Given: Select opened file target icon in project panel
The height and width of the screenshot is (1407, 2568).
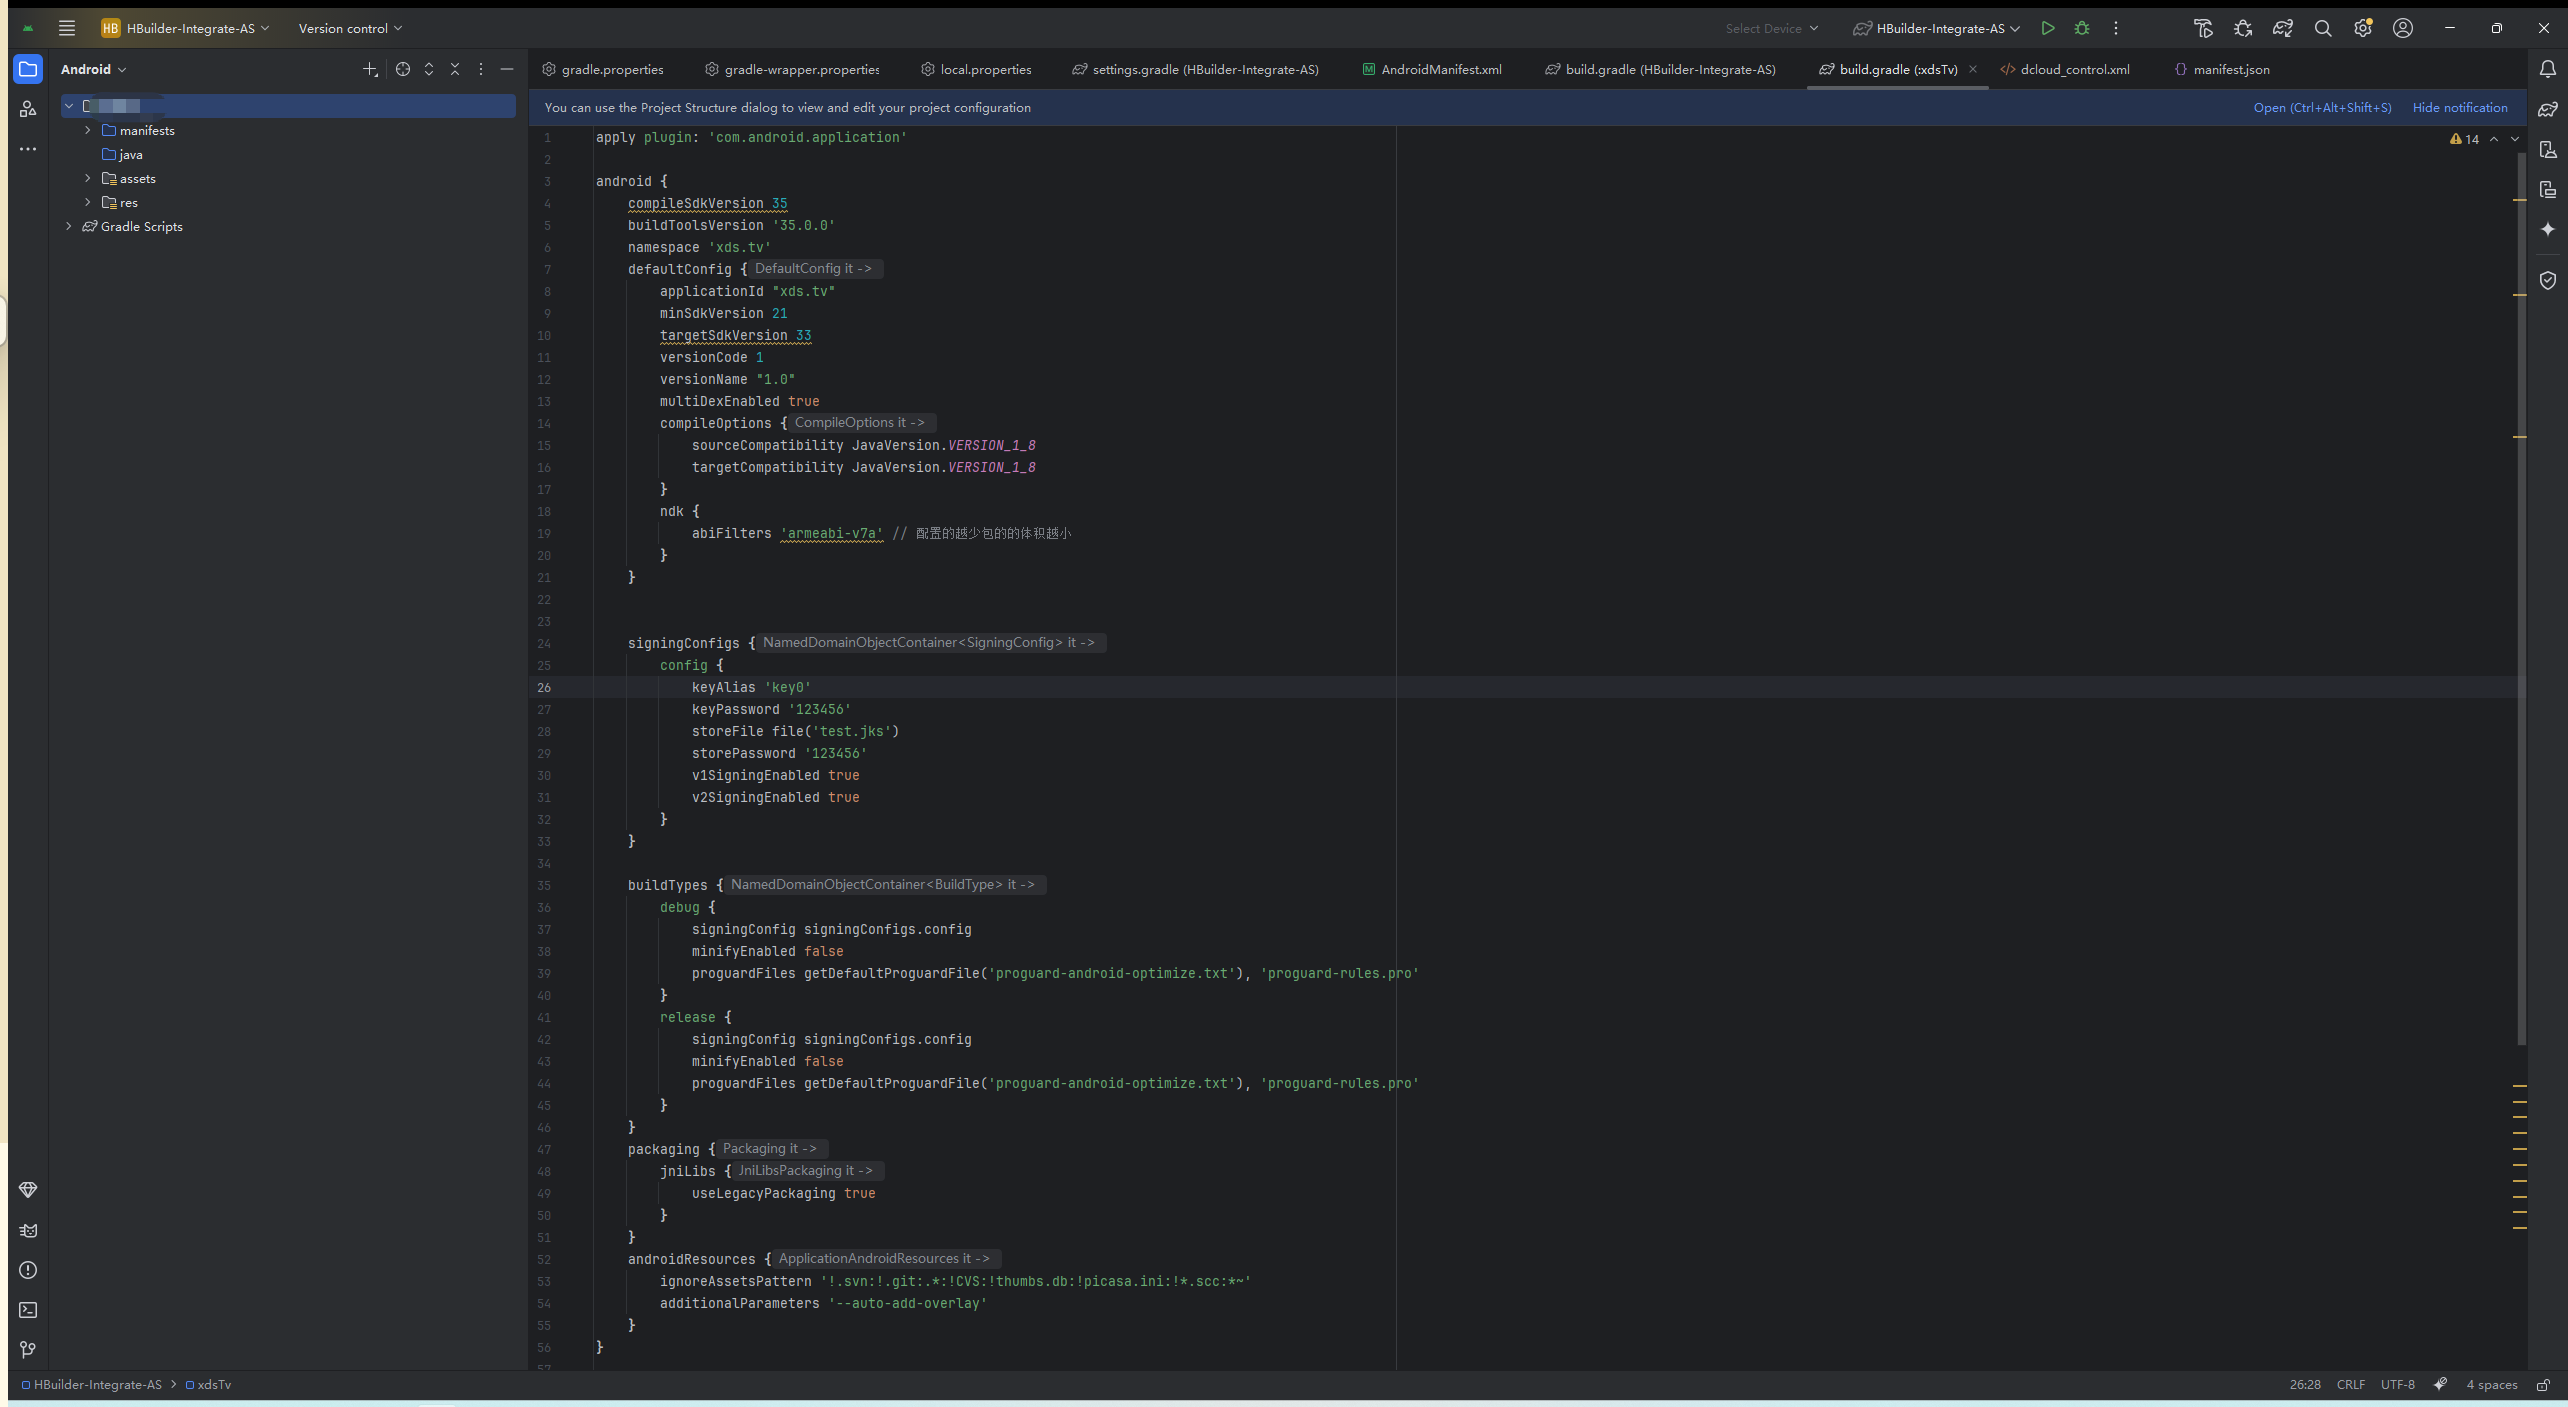Looking at the screenshot, I should pyautogui.click(x=402, y=69).
